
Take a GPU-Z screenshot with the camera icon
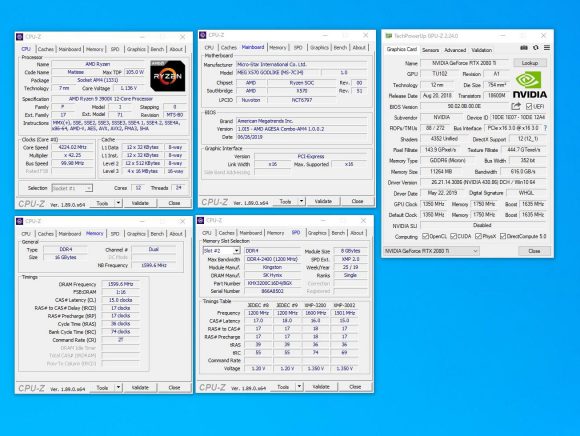pyautogui.click(x=524, y=48)
